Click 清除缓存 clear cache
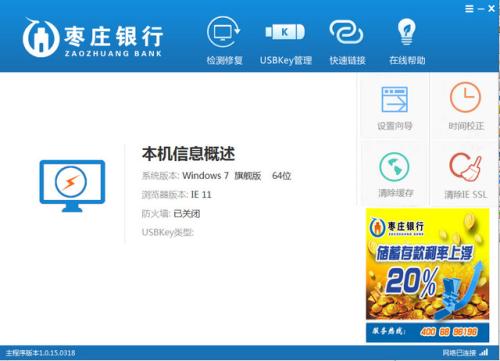This screenshot has height=361, width=500. (x=395, y=174)
